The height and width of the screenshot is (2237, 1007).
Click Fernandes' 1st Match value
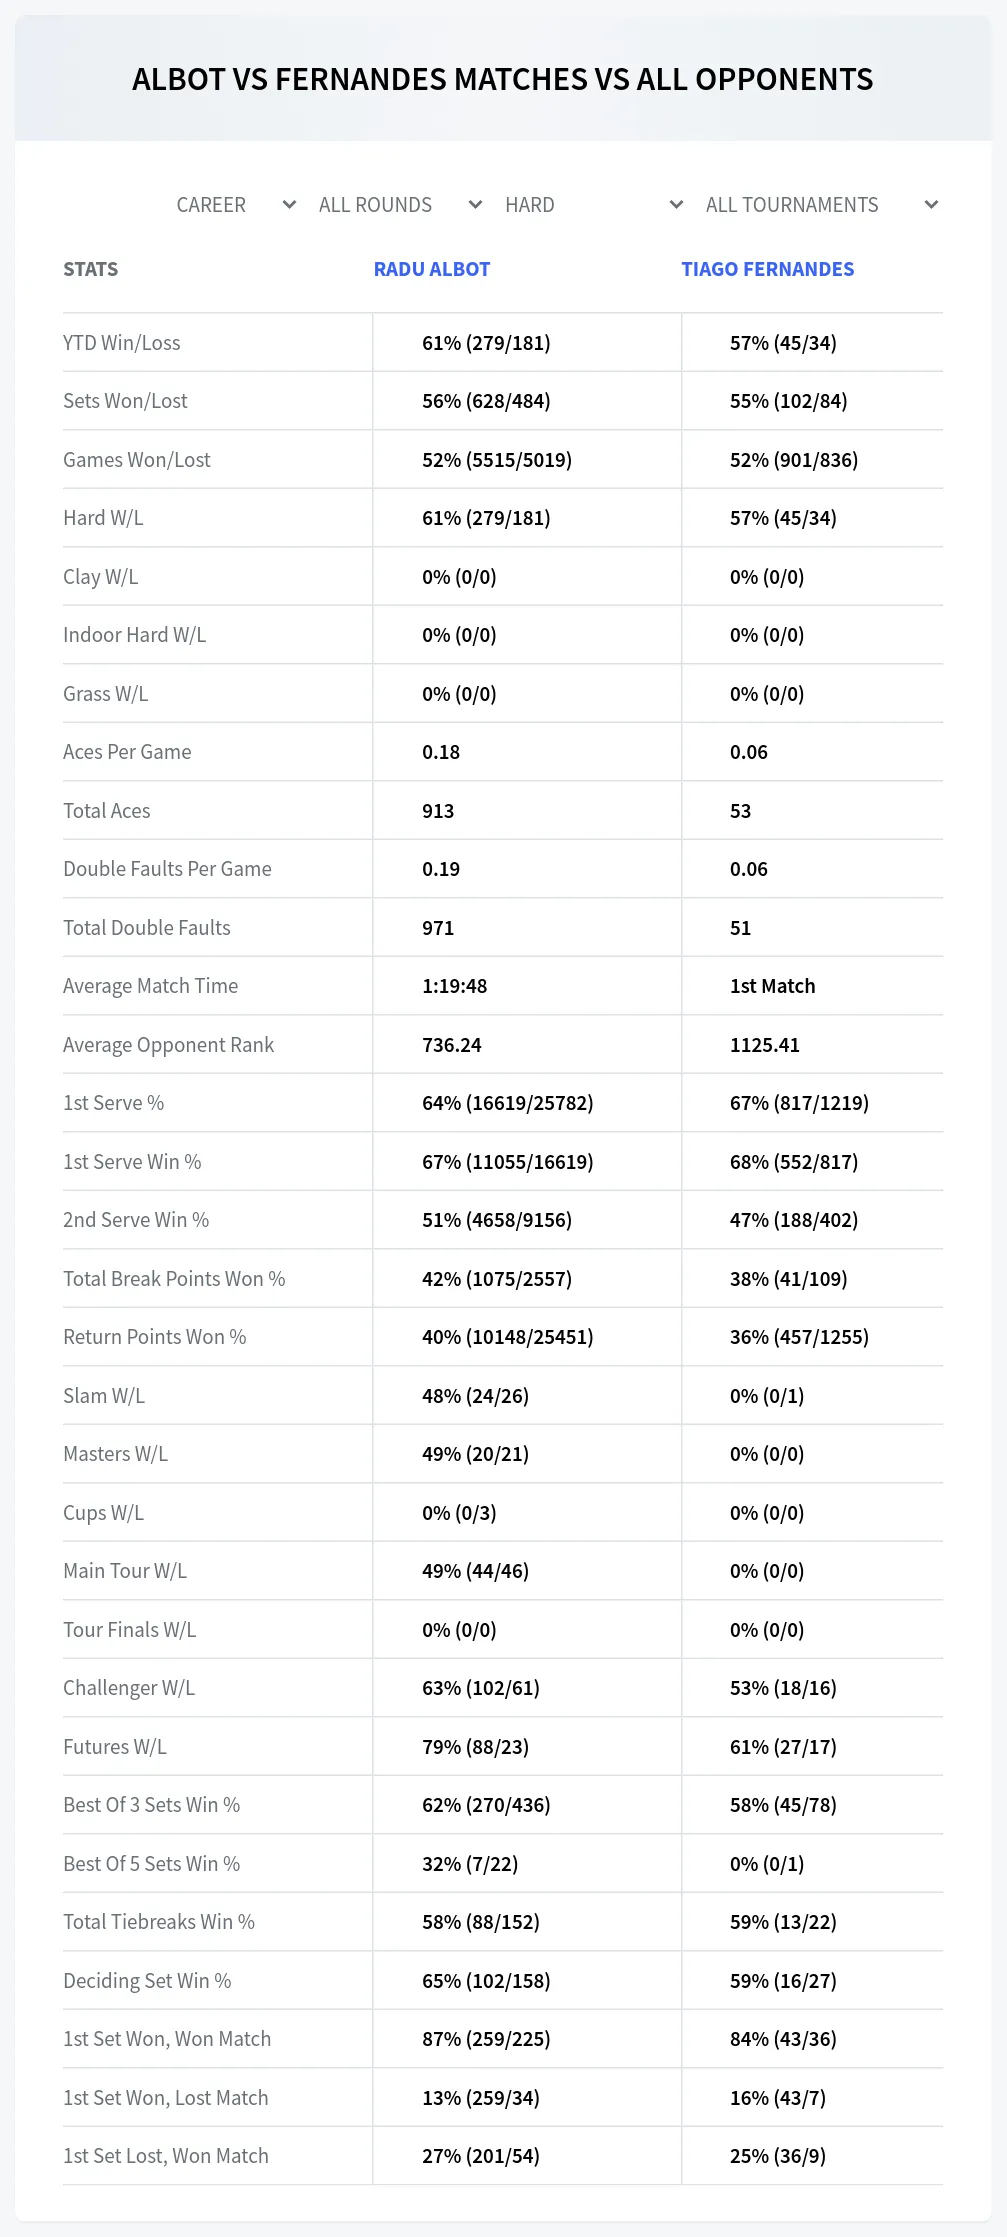(x=773, y=986)
